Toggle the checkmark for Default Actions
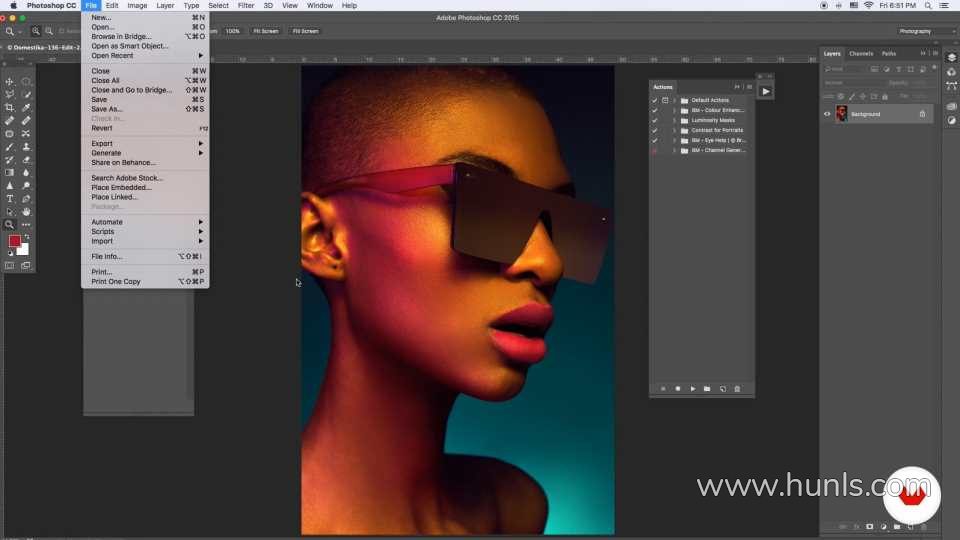Screen dimensions: 960x540 point(655,100)
